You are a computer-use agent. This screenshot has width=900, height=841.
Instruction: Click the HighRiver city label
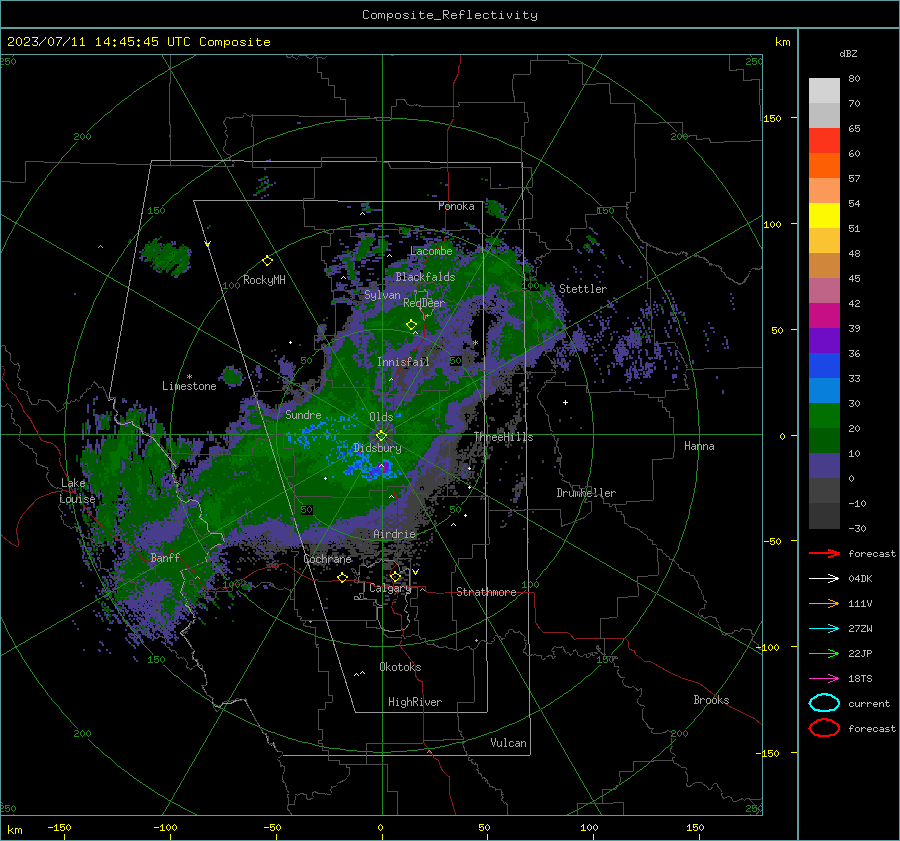point(415,702)
